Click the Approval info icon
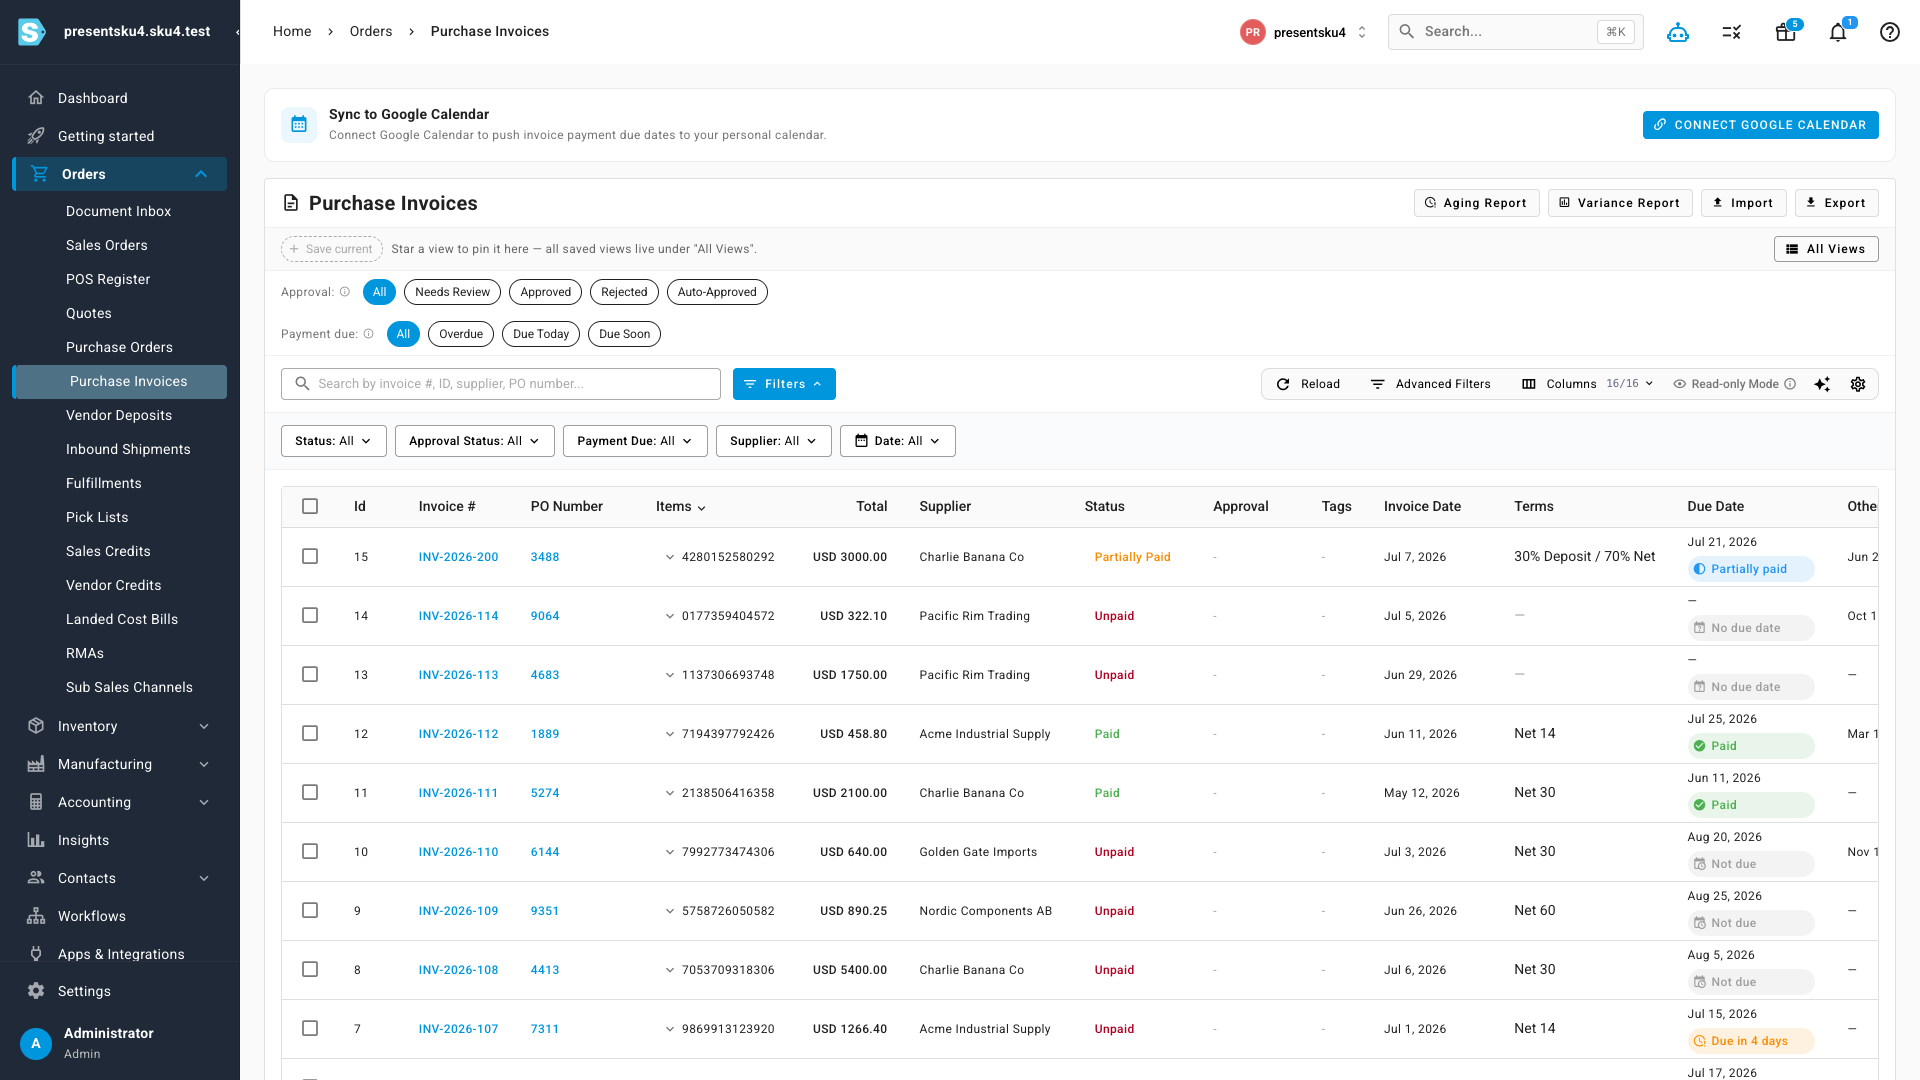The image size is (1920, 1080). 345,292
